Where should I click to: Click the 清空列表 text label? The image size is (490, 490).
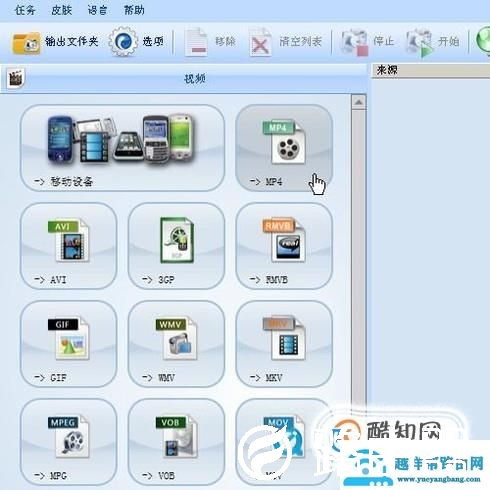coord(300,42)
